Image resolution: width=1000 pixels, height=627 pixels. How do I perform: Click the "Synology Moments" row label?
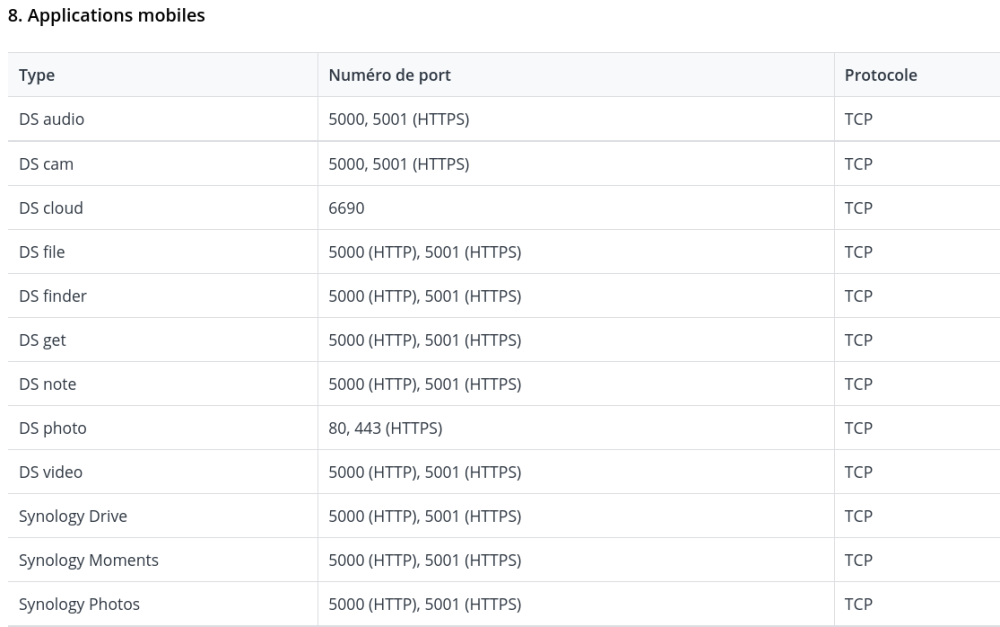tap(88, 560)
